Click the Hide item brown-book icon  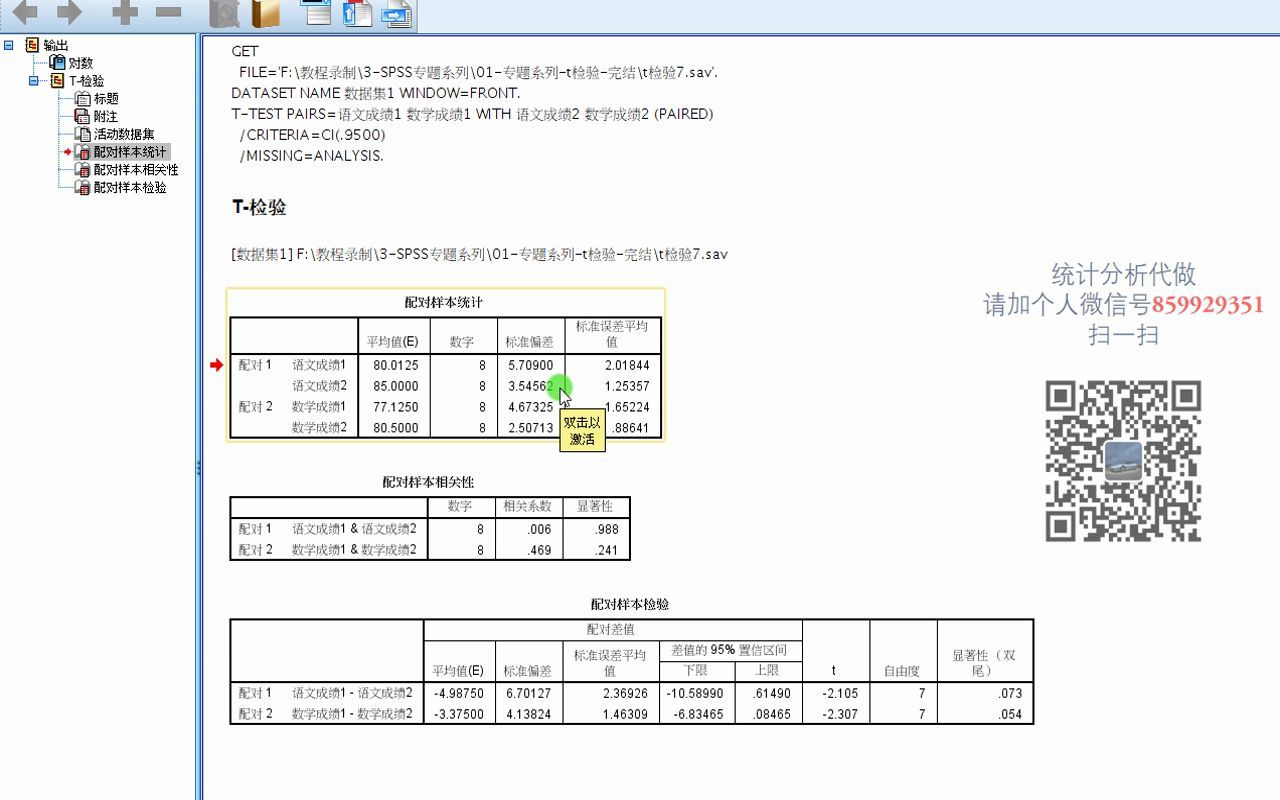tap(266, 13)
